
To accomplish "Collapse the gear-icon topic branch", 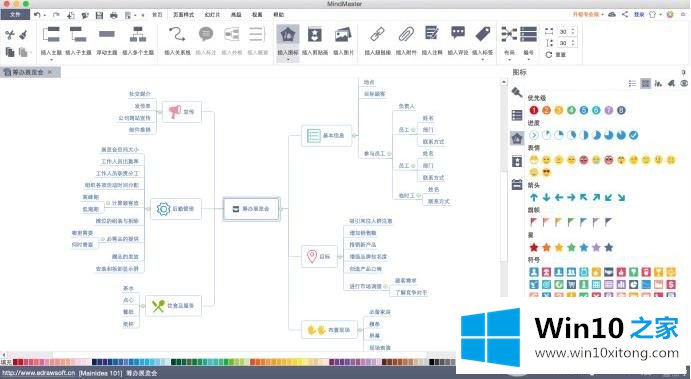I will (x=148, y=208).
